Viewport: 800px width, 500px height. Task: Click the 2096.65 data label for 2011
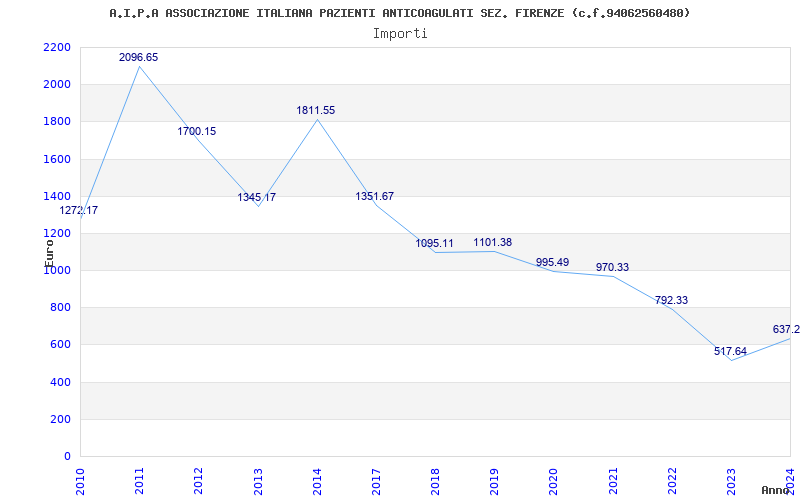click(138, 58)
